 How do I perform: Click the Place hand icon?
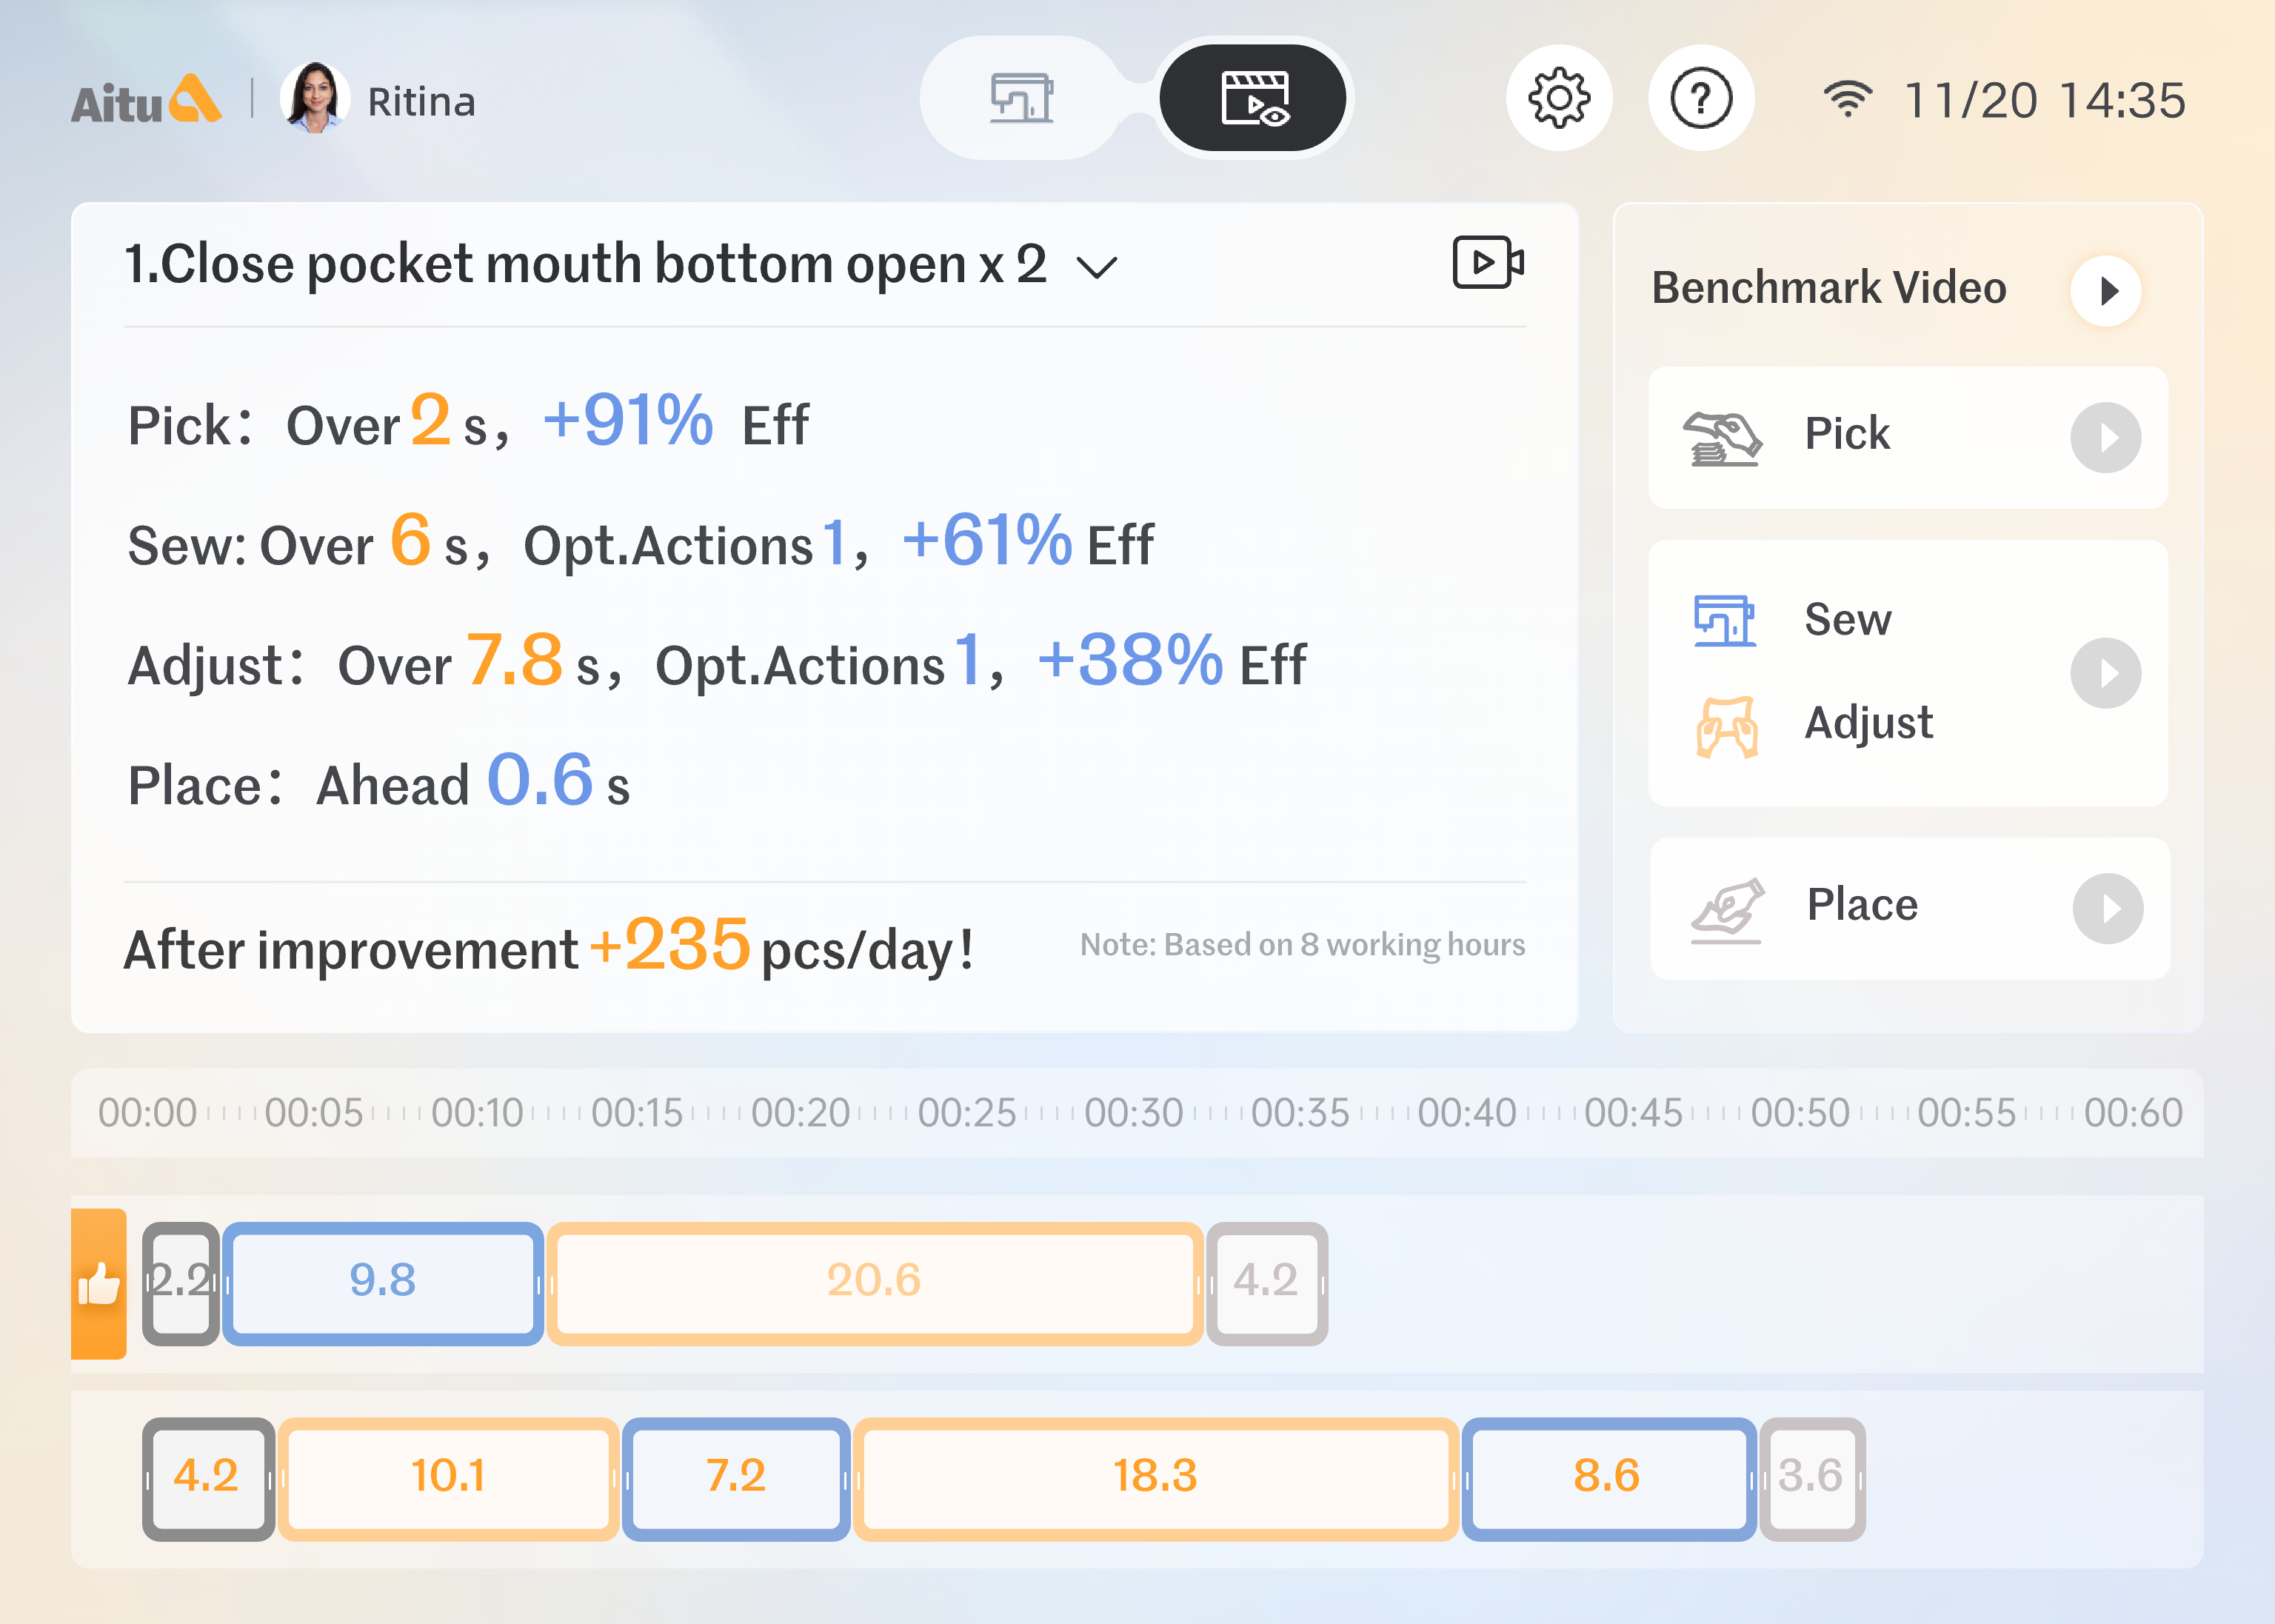[1727, 909]
